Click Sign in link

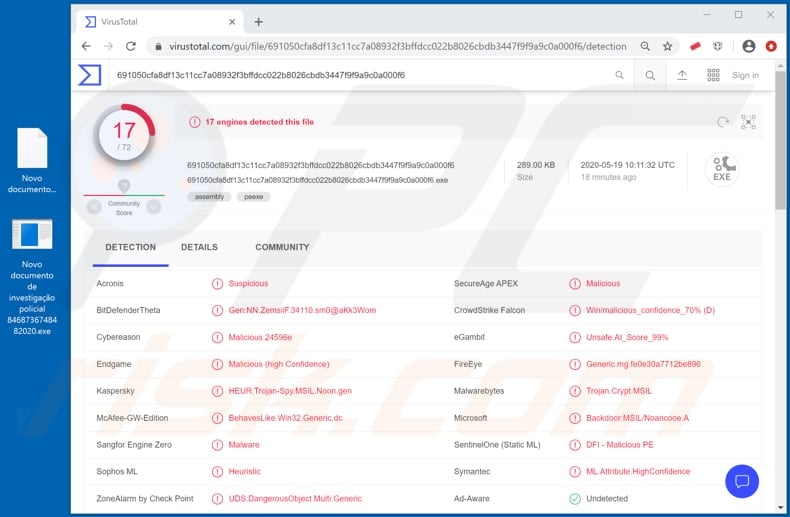(x=745, y=75)
